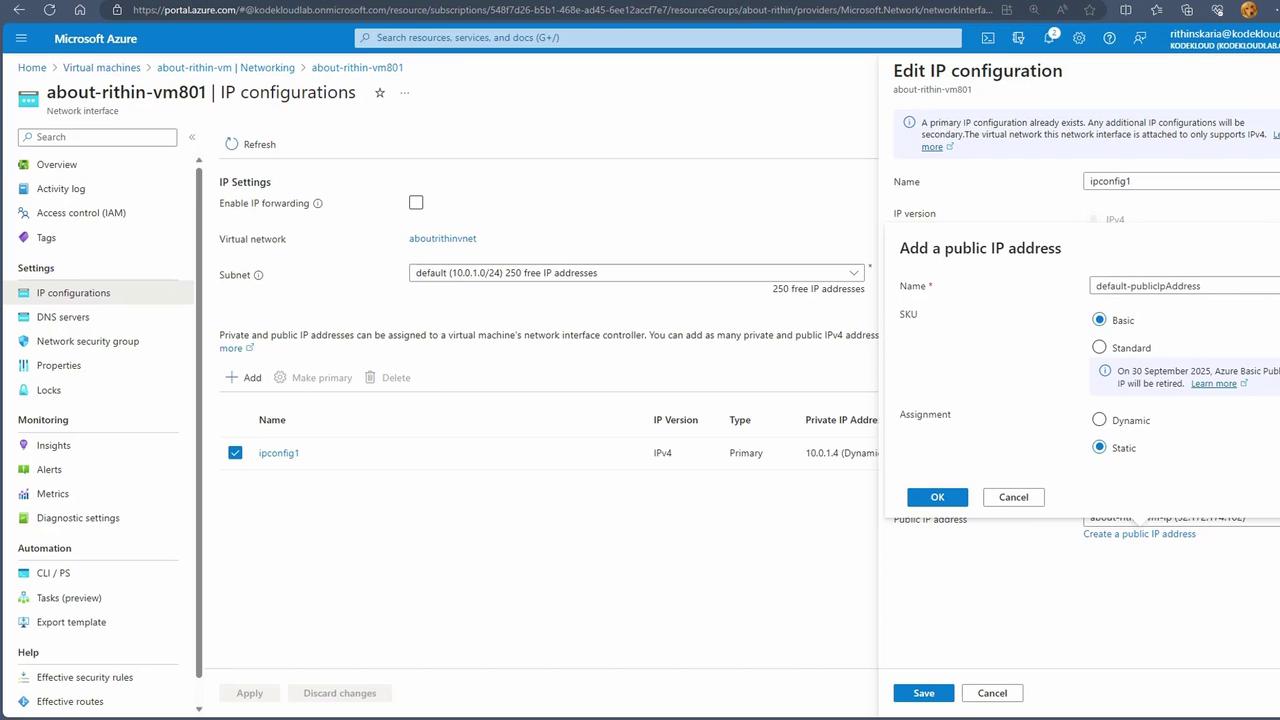Edit the public IP address Name field

click(1184, 286)
